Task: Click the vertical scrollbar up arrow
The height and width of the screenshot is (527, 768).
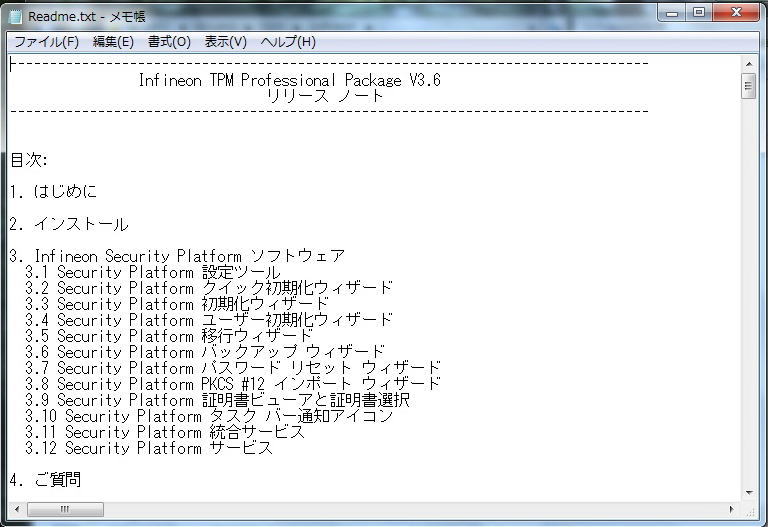Action: [x=748, y=64]
